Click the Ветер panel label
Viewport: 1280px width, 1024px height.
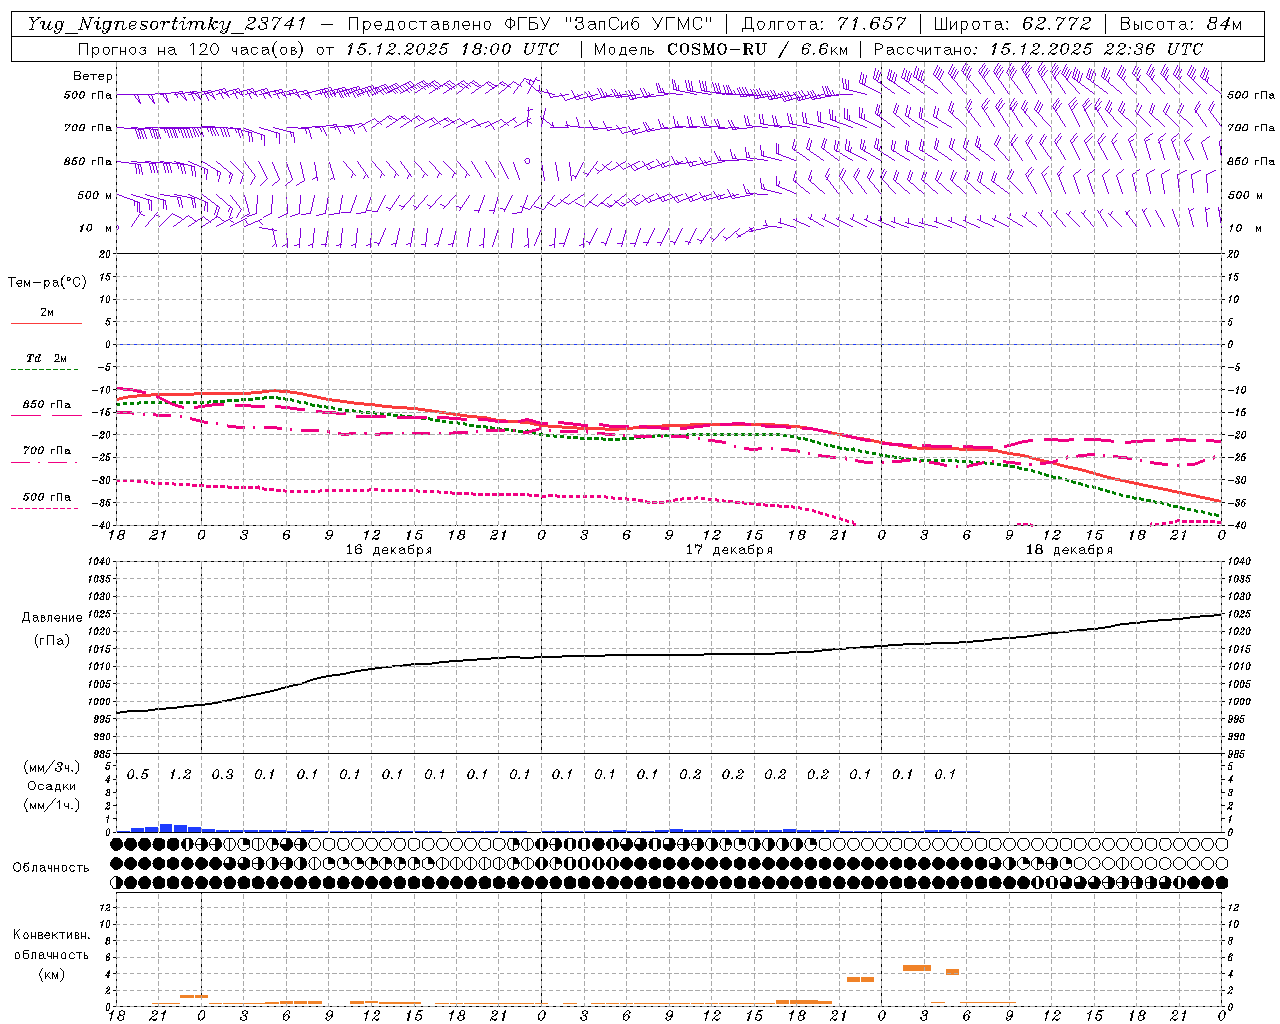93,76
